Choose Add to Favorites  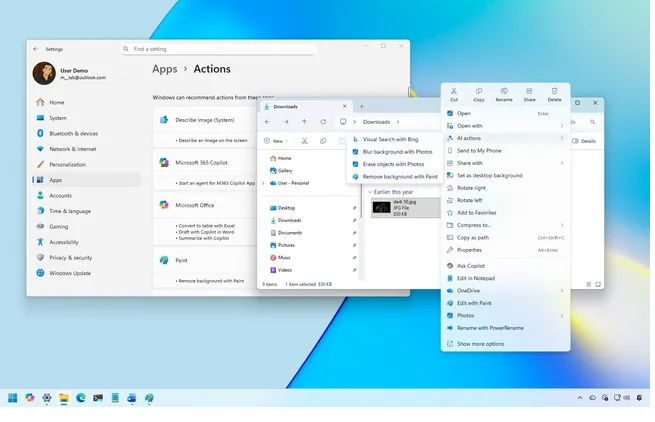pos(505,213)
